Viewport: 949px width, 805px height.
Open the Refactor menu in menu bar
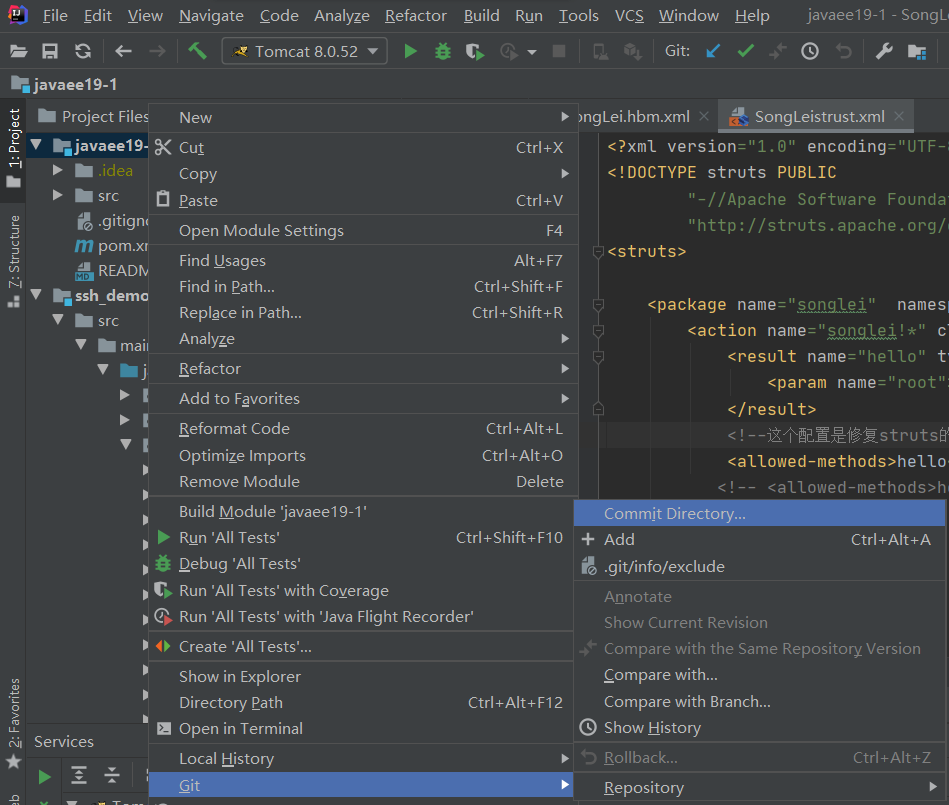[x=416, y=16]
